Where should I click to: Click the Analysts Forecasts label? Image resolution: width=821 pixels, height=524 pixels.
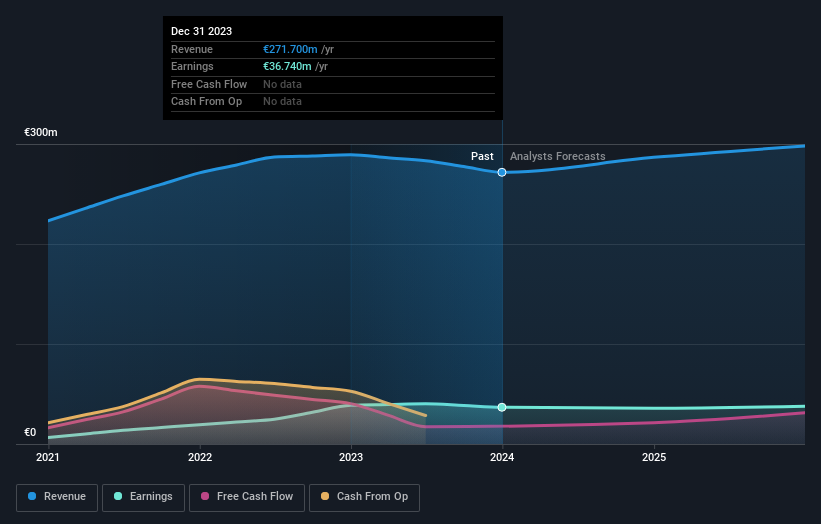(558, 157)
